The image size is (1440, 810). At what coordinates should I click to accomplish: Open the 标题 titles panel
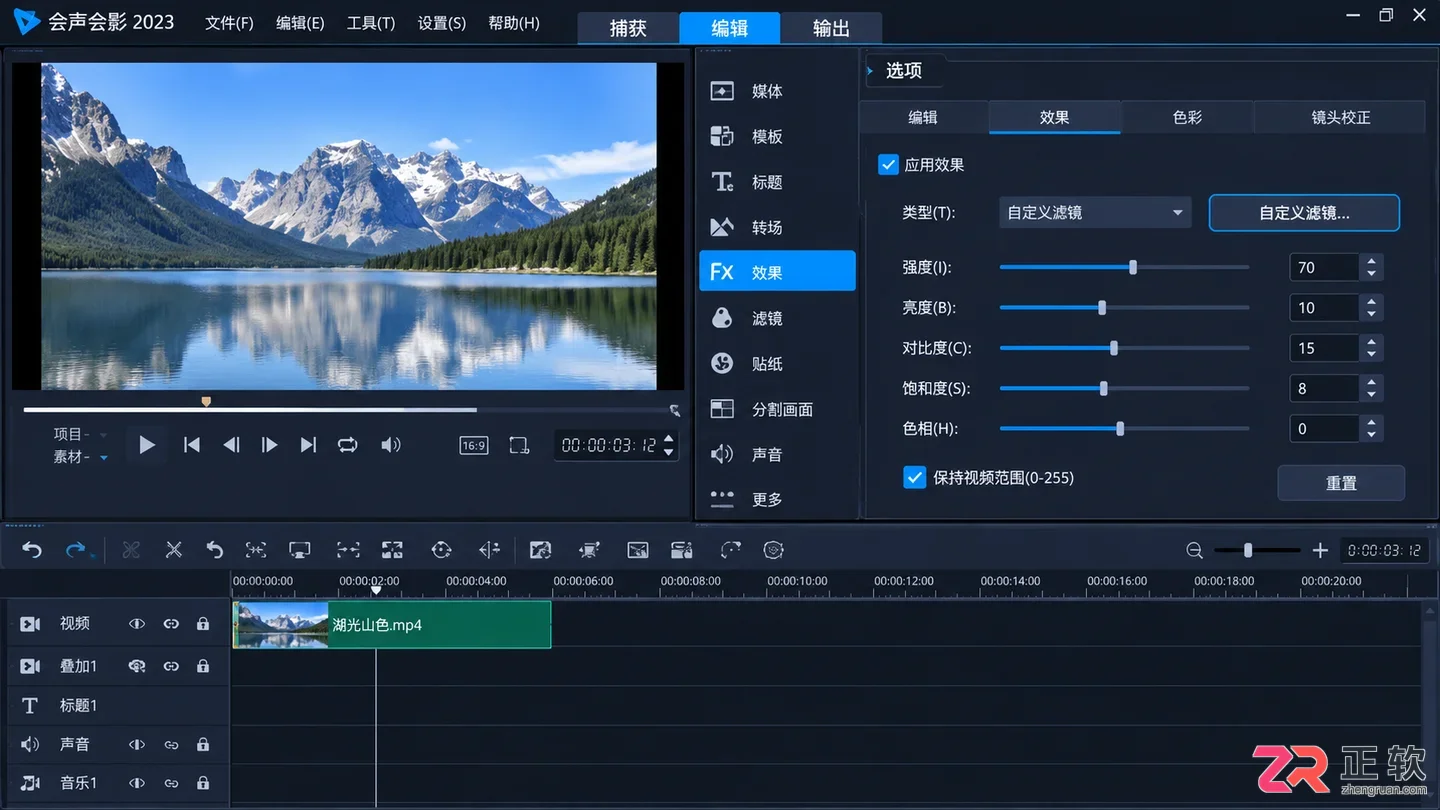(x=777, y=182)
